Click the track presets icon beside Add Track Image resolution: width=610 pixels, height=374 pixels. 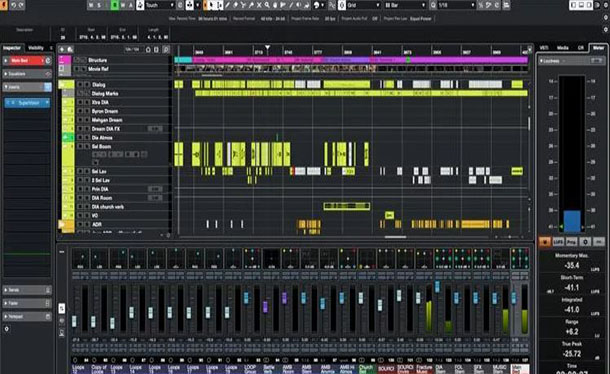pos(70,49)
